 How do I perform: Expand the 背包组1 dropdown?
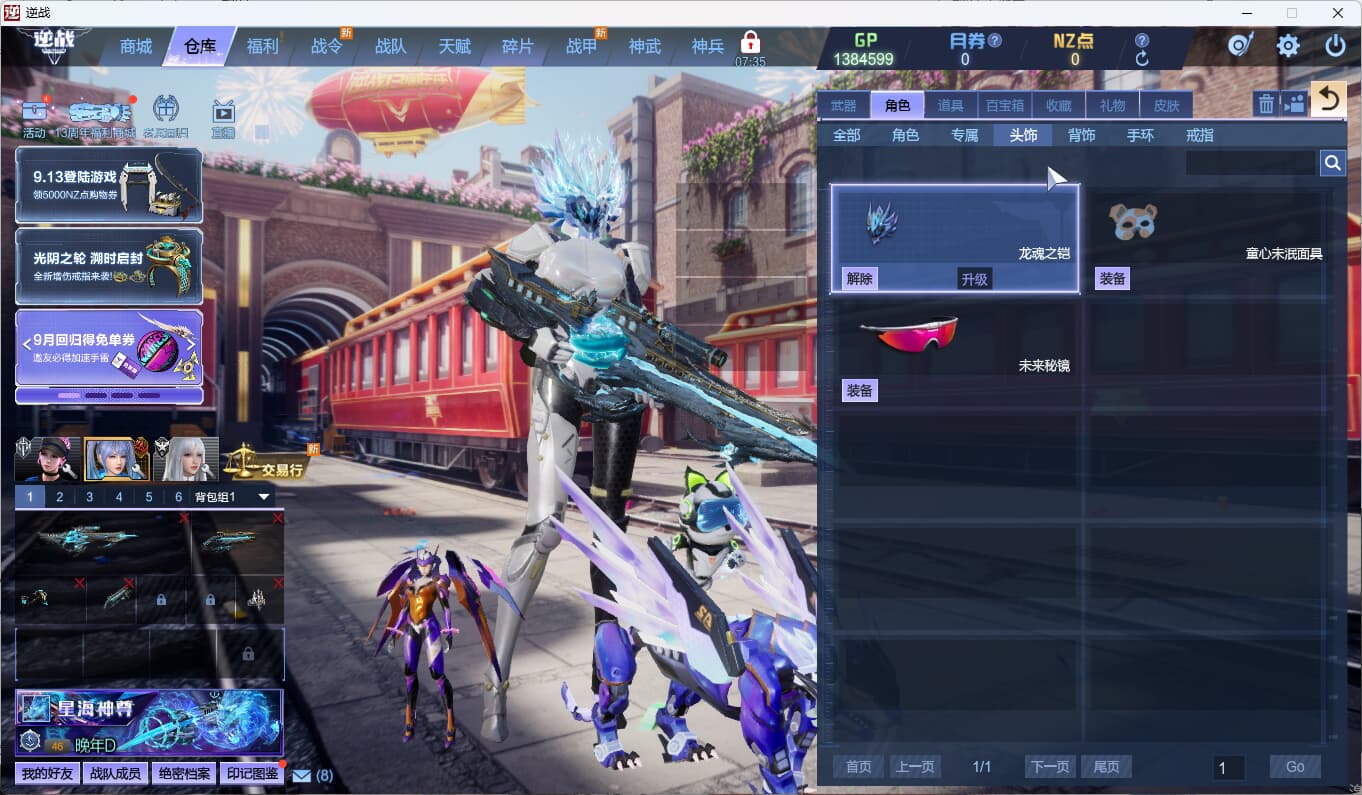[264, 497]
